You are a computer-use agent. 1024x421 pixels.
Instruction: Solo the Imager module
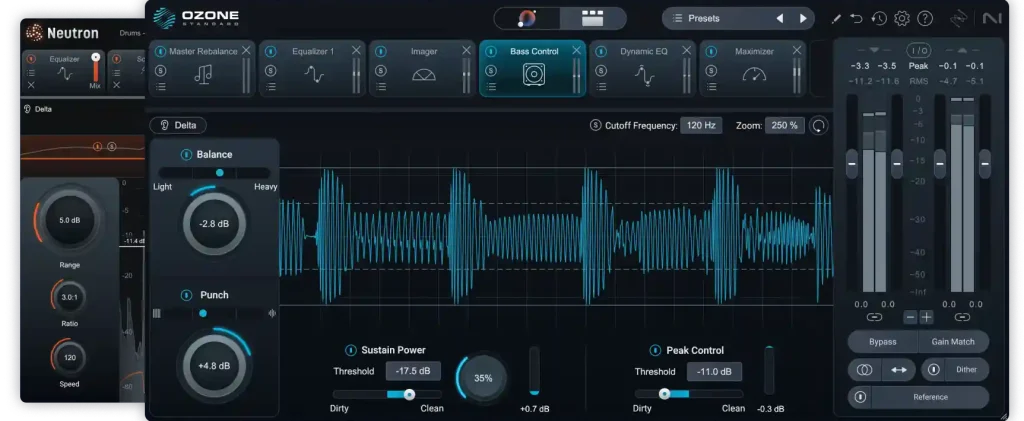[x=380, y=70]
